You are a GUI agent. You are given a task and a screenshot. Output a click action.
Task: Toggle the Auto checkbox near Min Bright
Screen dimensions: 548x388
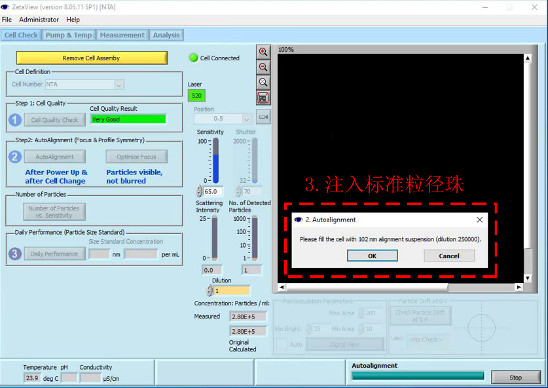(281, 344)
